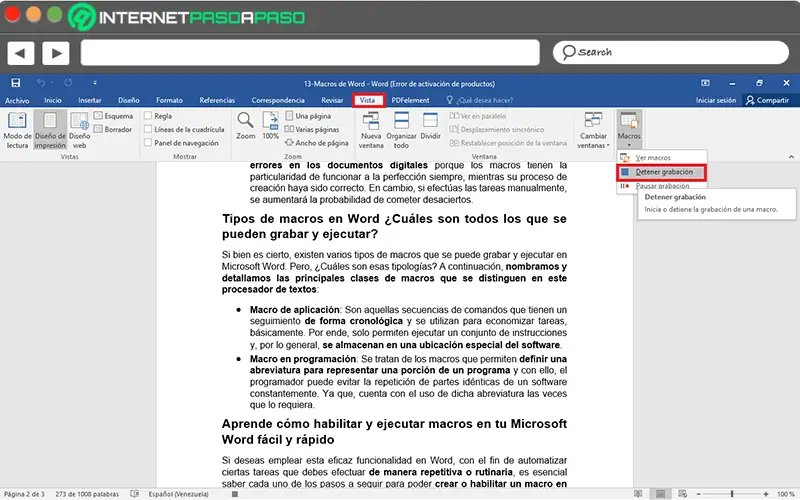The height and width of the screenshot is (500, 800).
Task: Click the zoom in plus button
Action: [x=766, y=494]
